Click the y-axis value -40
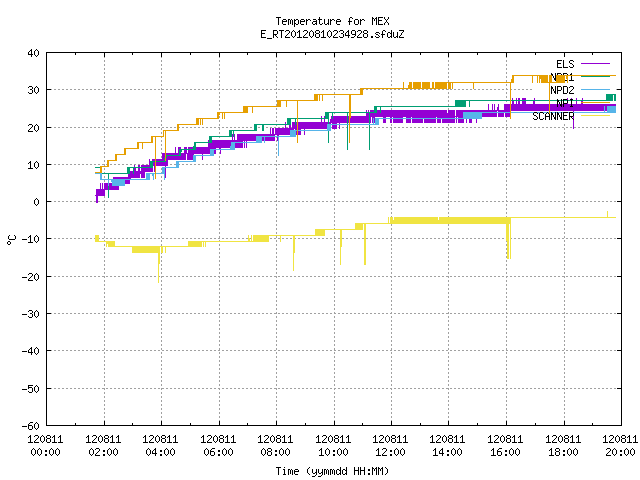 coord(31,351)
